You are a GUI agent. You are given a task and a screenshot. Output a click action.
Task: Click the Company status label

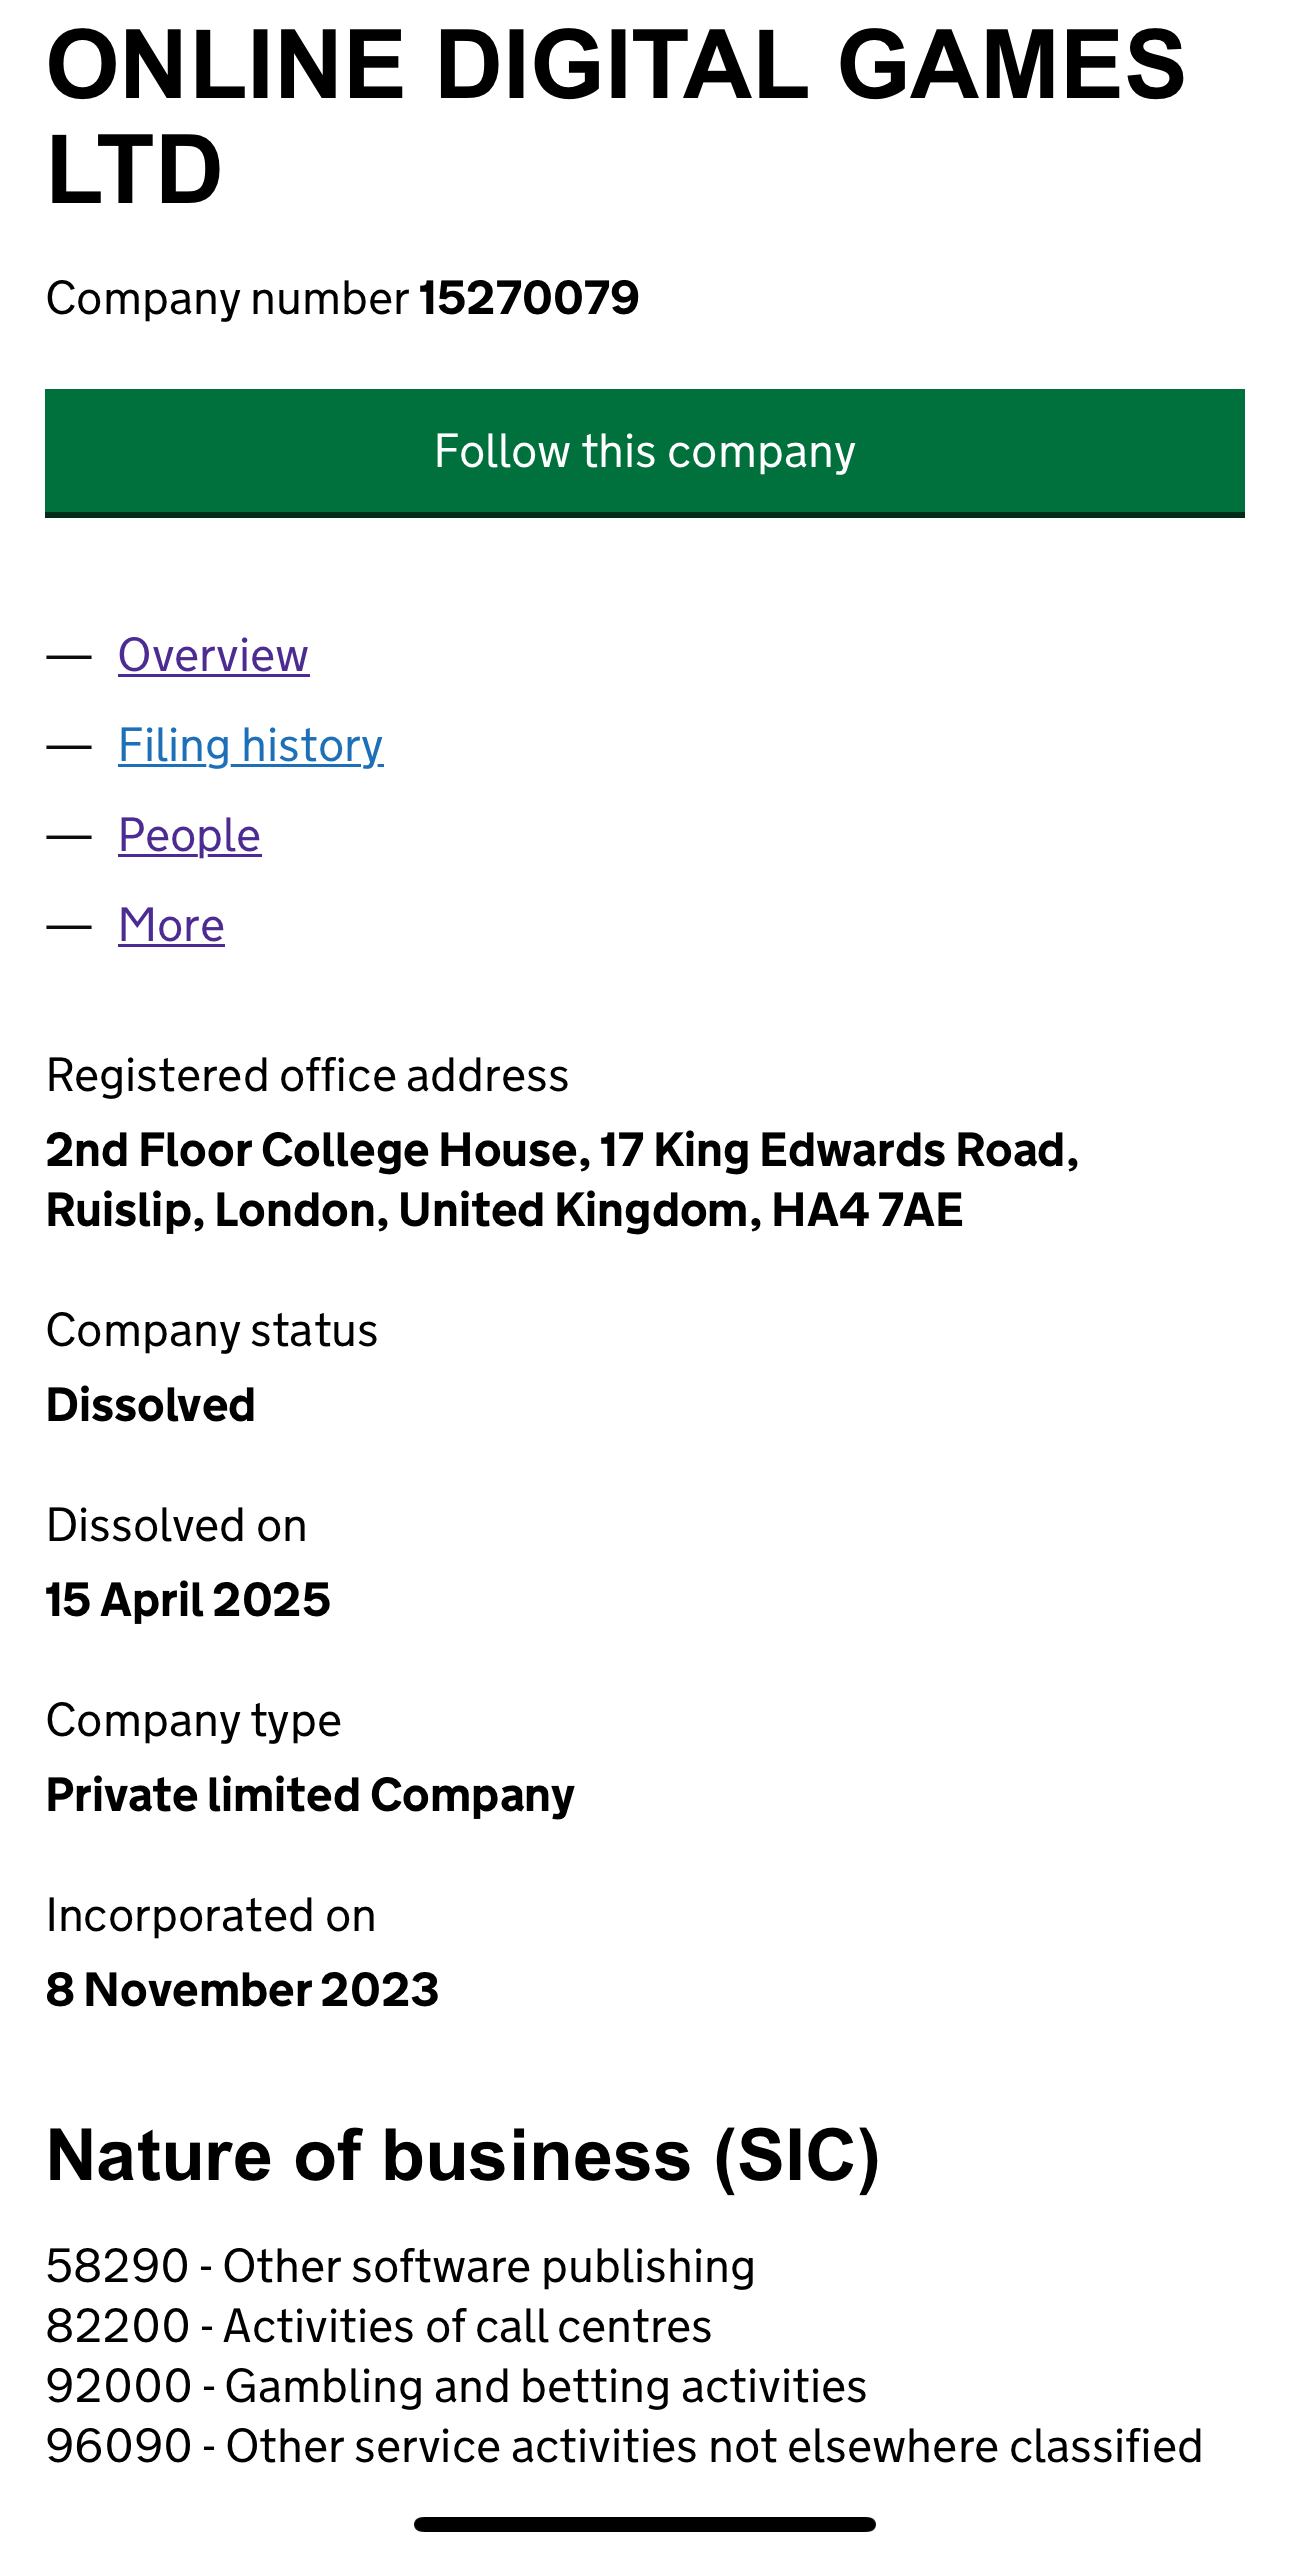point(212,1331)
